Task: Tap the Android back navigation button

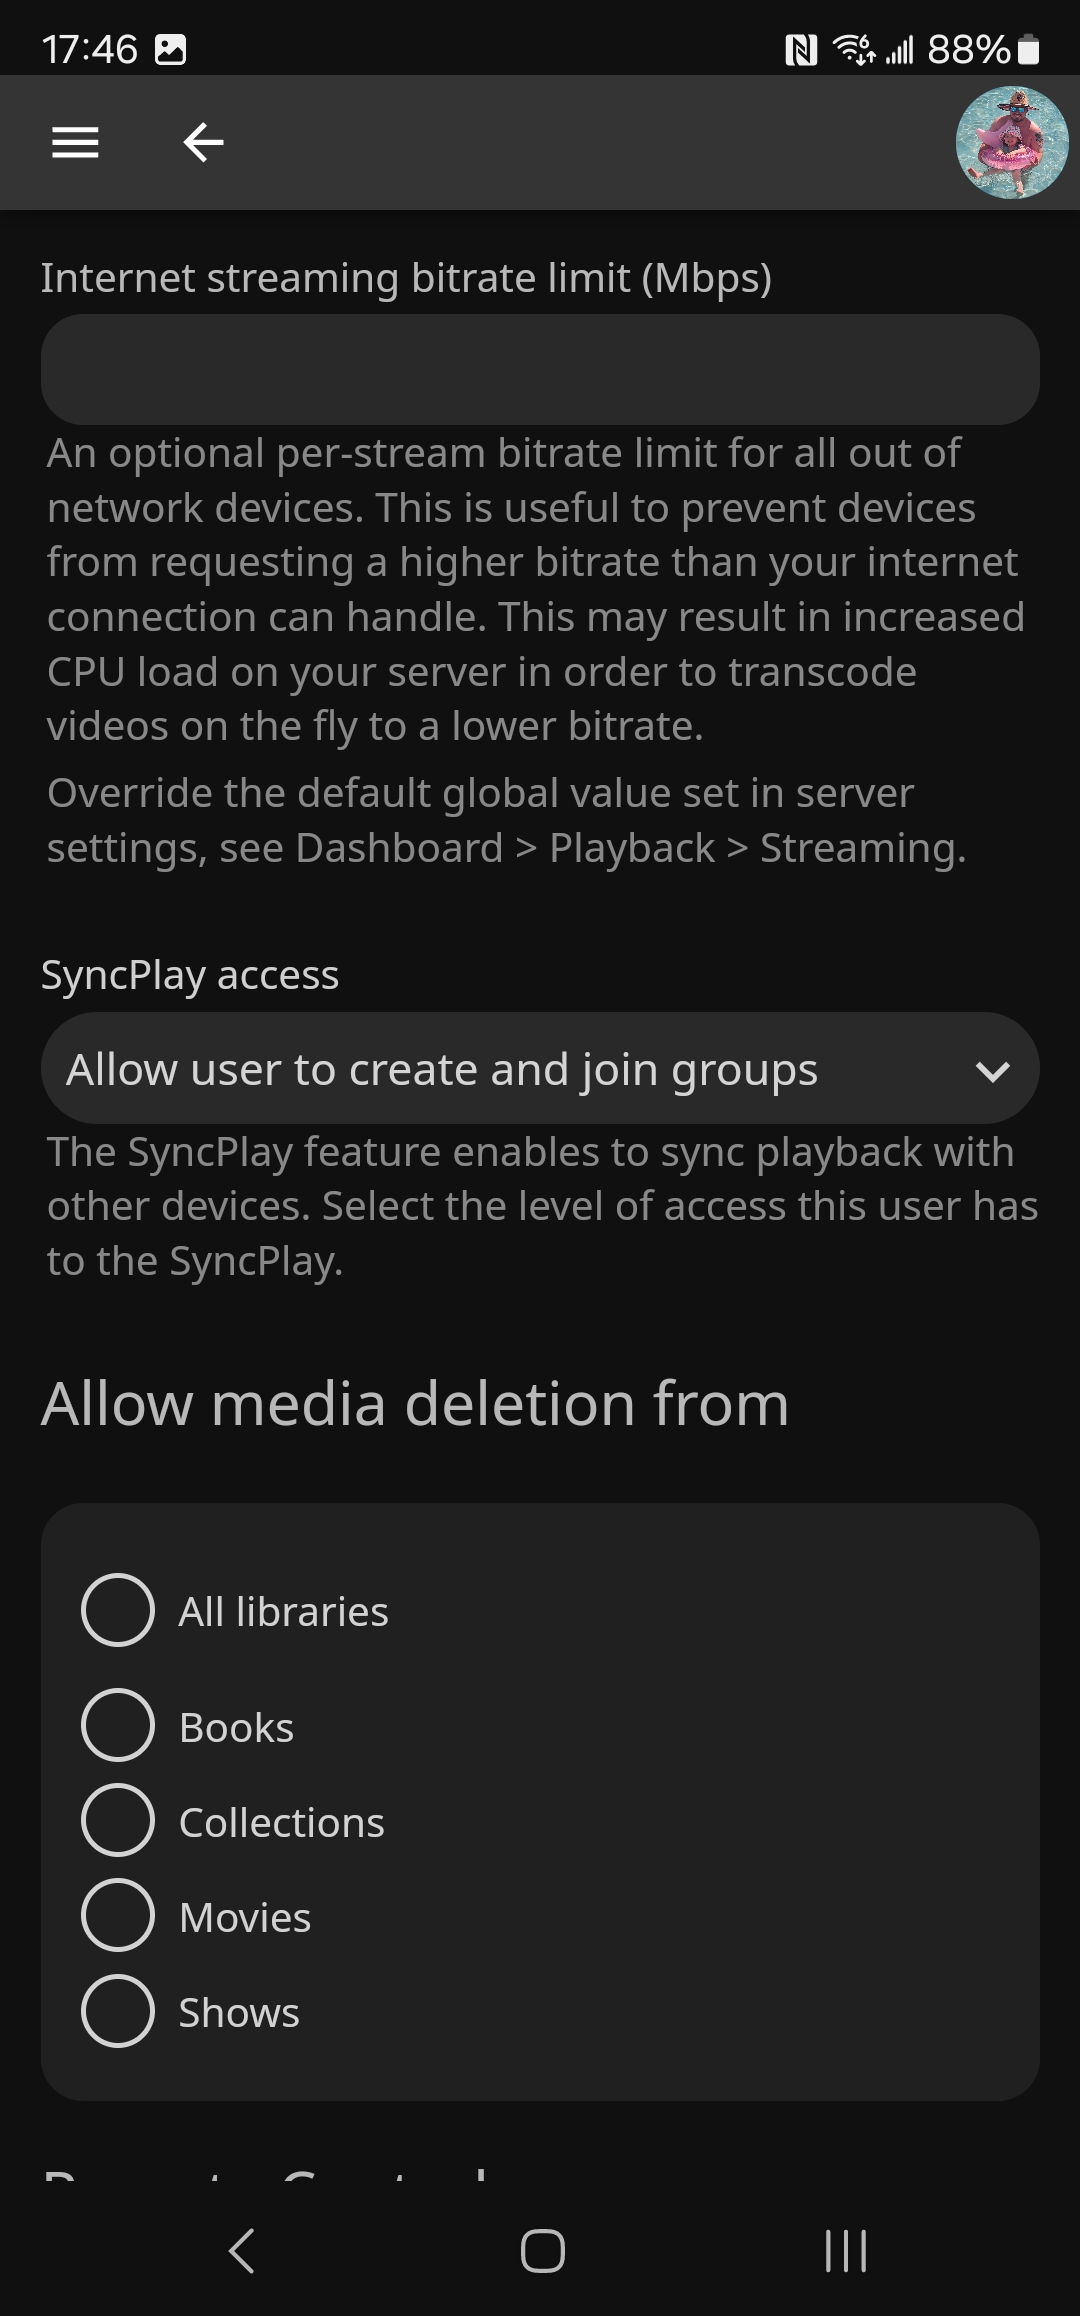Action: pos(242,2251)
